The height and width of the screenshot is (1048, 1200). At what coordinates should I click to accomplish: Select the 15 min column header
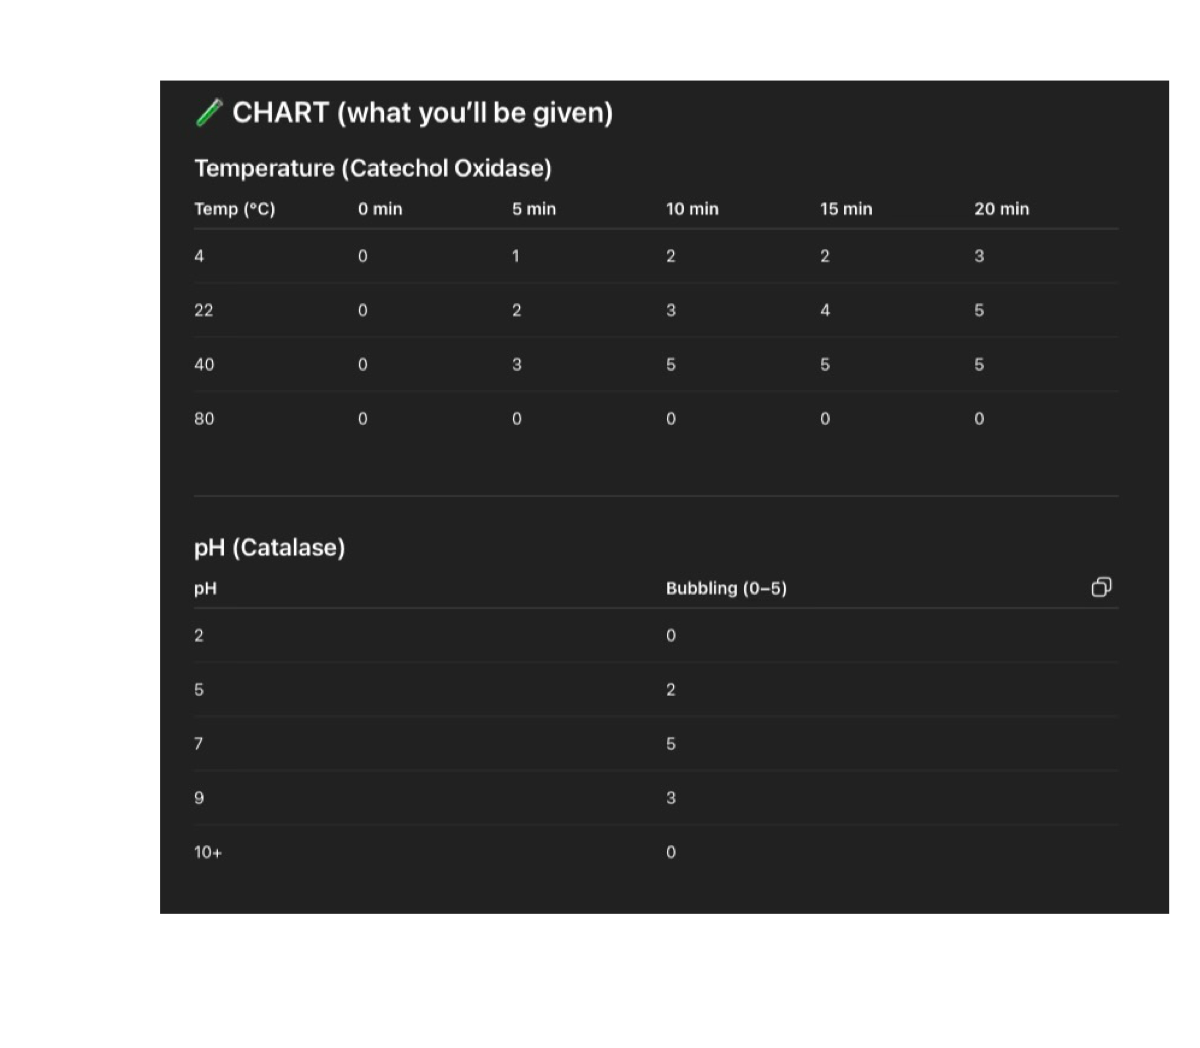[846, 209]
